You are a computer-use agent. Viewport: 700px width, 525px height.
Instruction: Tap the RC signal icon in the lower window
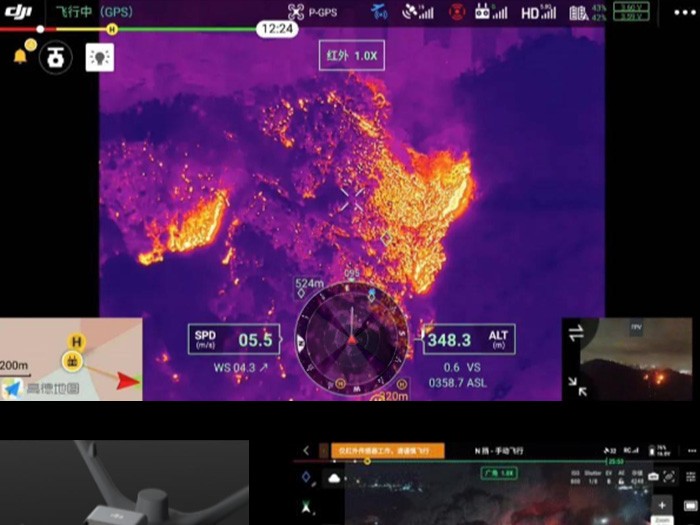630,451
